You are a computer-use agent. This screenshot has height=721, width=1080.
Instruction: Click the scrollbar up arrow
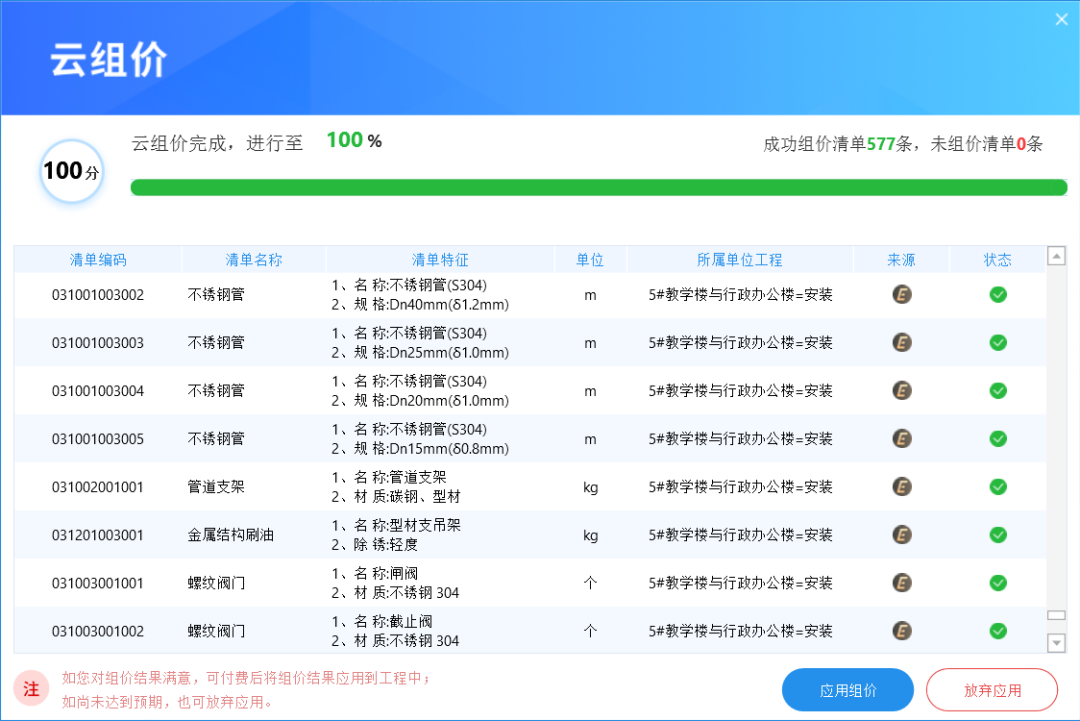(x=1056, y=256)
